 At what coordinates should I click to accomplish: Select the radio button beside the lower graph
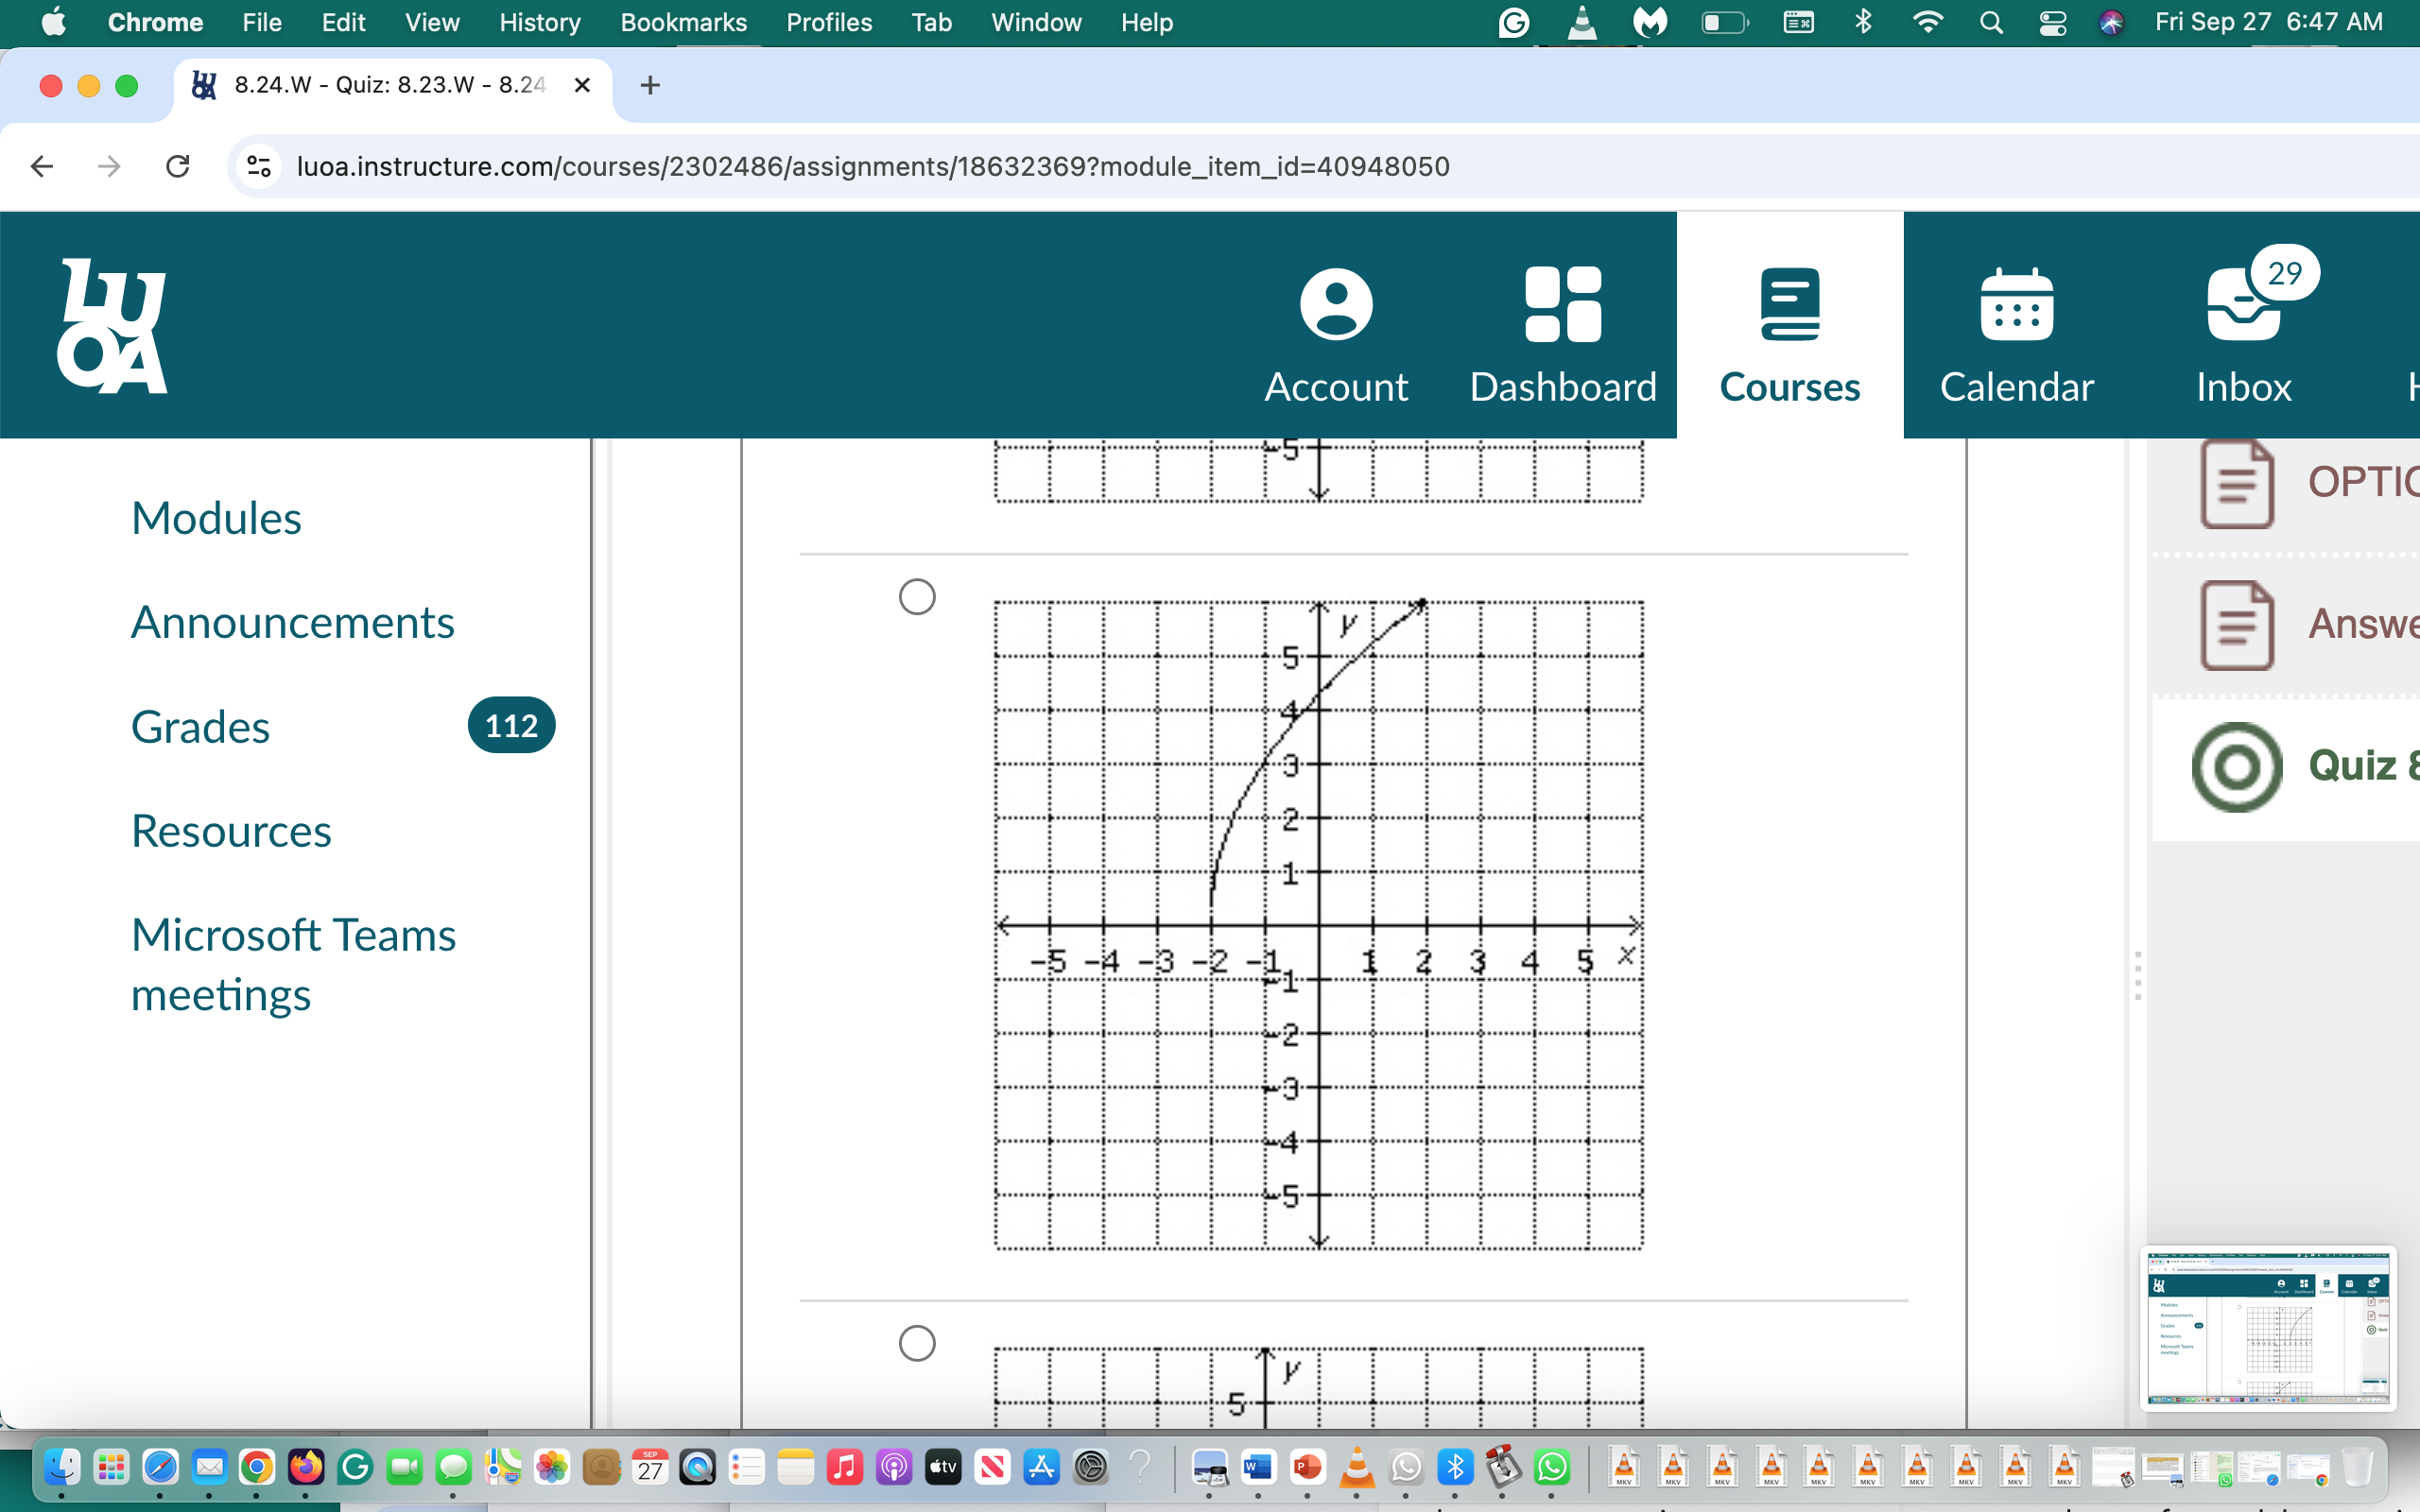point(915,1343)
